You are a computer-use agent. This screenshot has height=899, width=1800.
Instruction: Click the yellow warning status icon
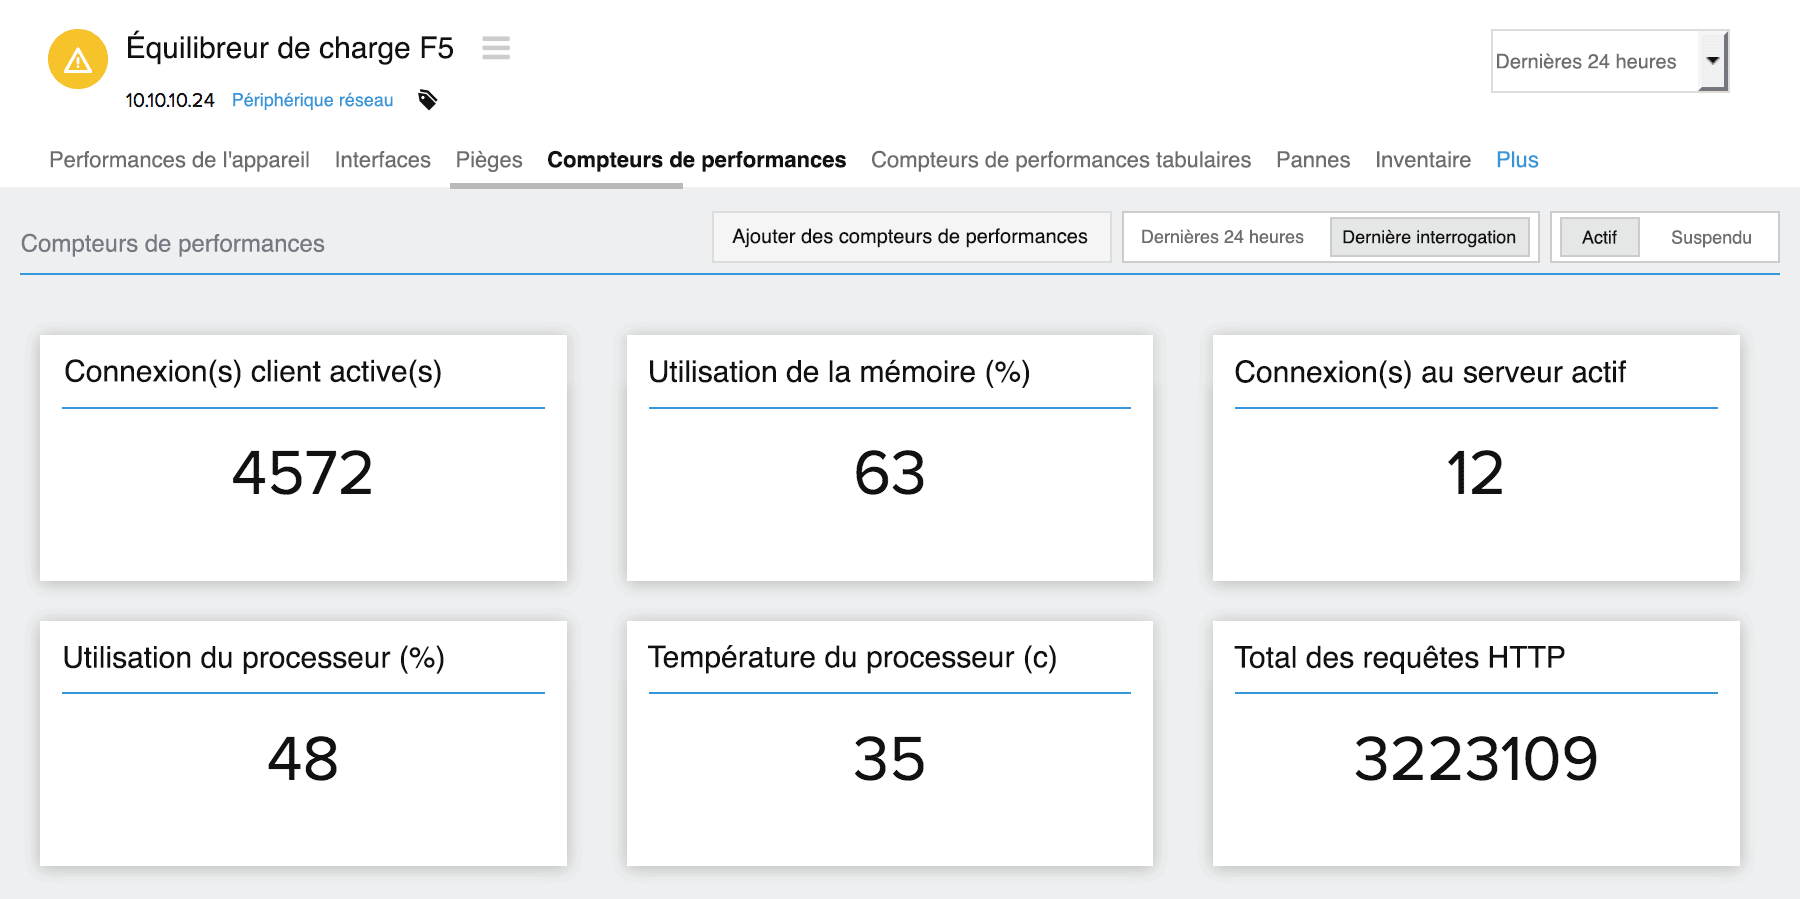(78, 60)
